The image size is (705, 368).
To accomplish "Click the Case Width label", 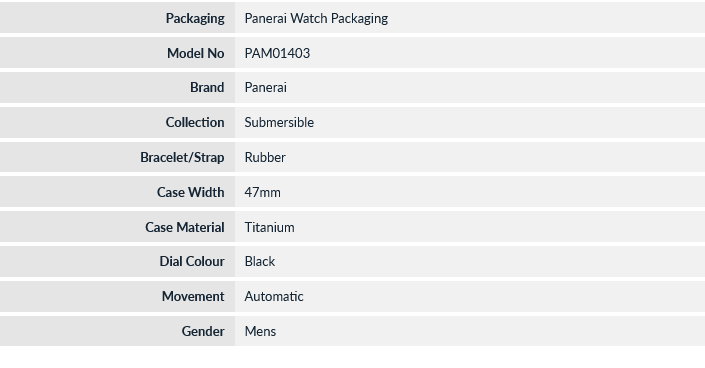I will coord(191,192).
